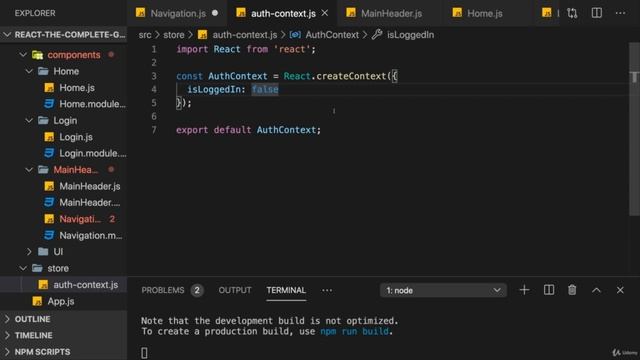Screen dimensions: 640x360
Task: Click the 'false' value on line 4
Action: (x=265, y=89)
